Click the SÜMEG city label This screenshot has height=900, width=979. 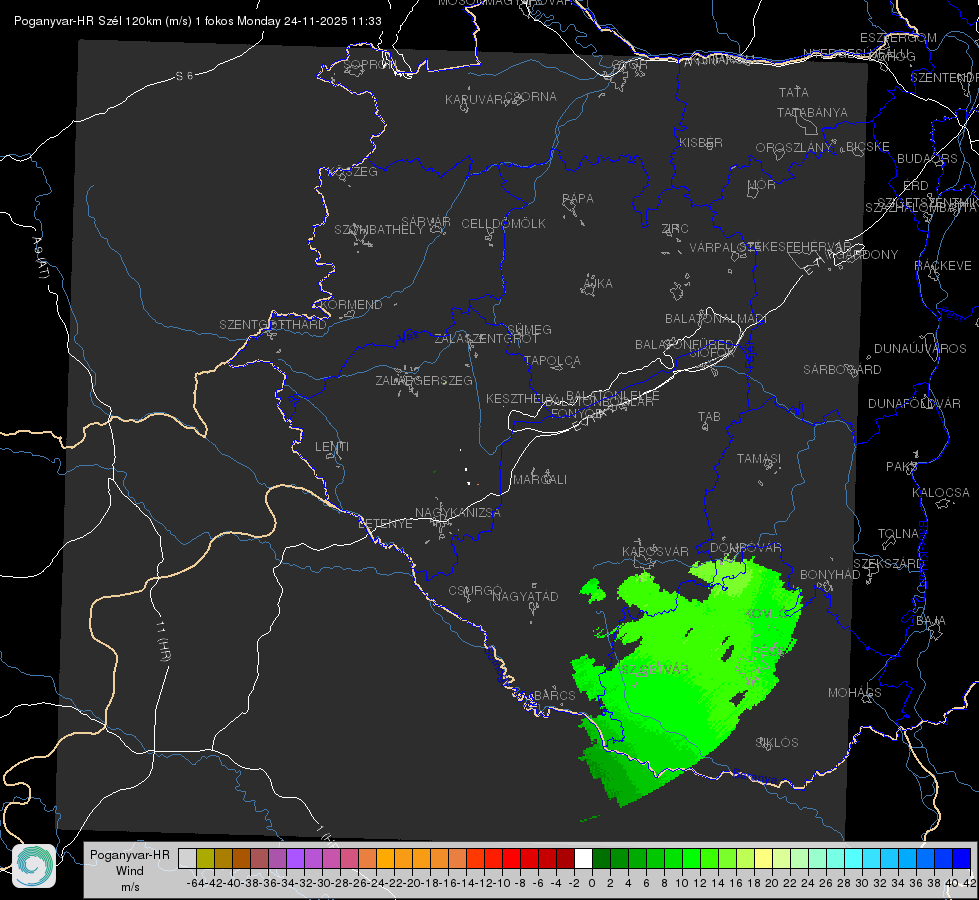(529, 329)
